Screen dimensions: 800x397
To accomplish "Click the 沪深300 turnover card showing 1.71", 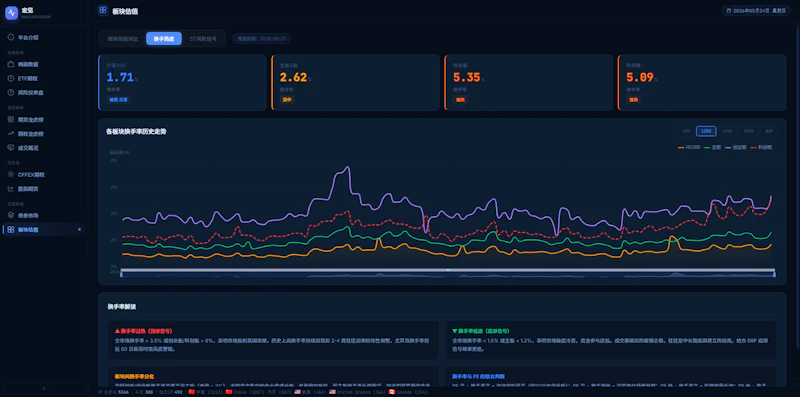I will point(182,83).
